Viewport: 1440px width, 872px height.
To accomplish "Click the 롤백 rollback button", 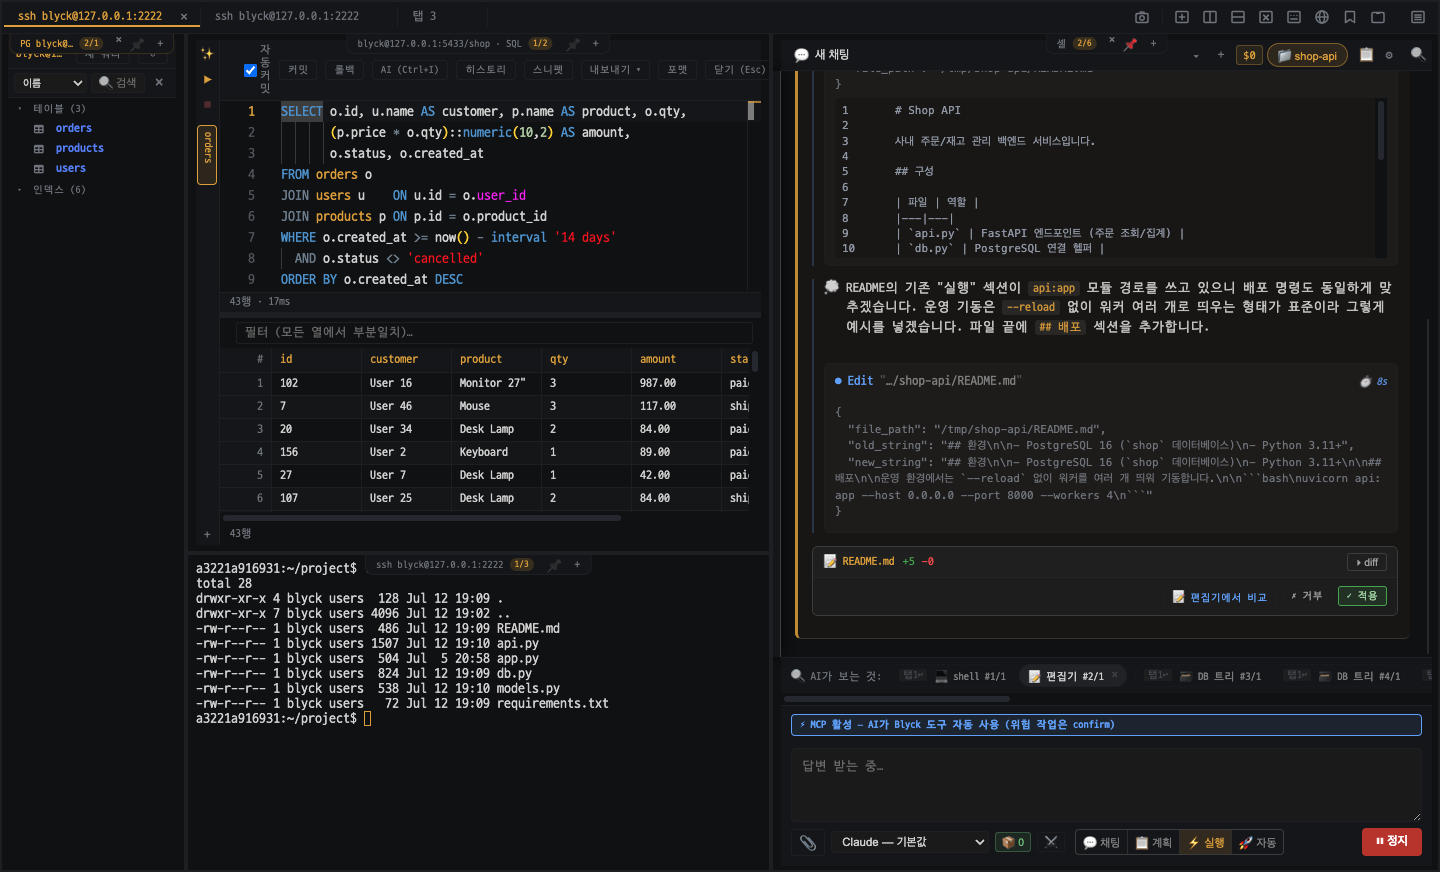I will pos(345,70).
